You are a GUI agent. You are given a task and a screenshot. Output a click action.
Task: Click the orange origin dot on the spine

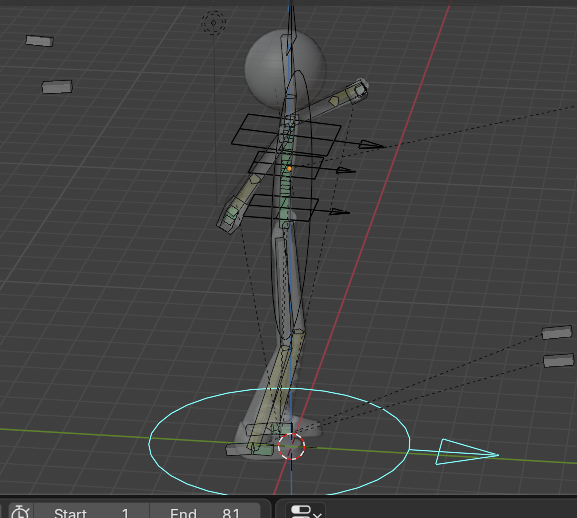coord(290,168)
